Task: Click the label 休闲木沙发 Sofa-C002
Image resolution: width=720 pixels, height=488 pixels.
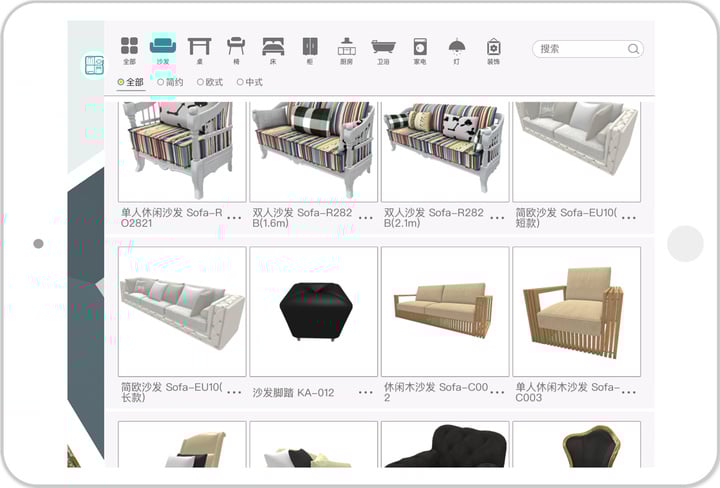Action: [436, 393]
